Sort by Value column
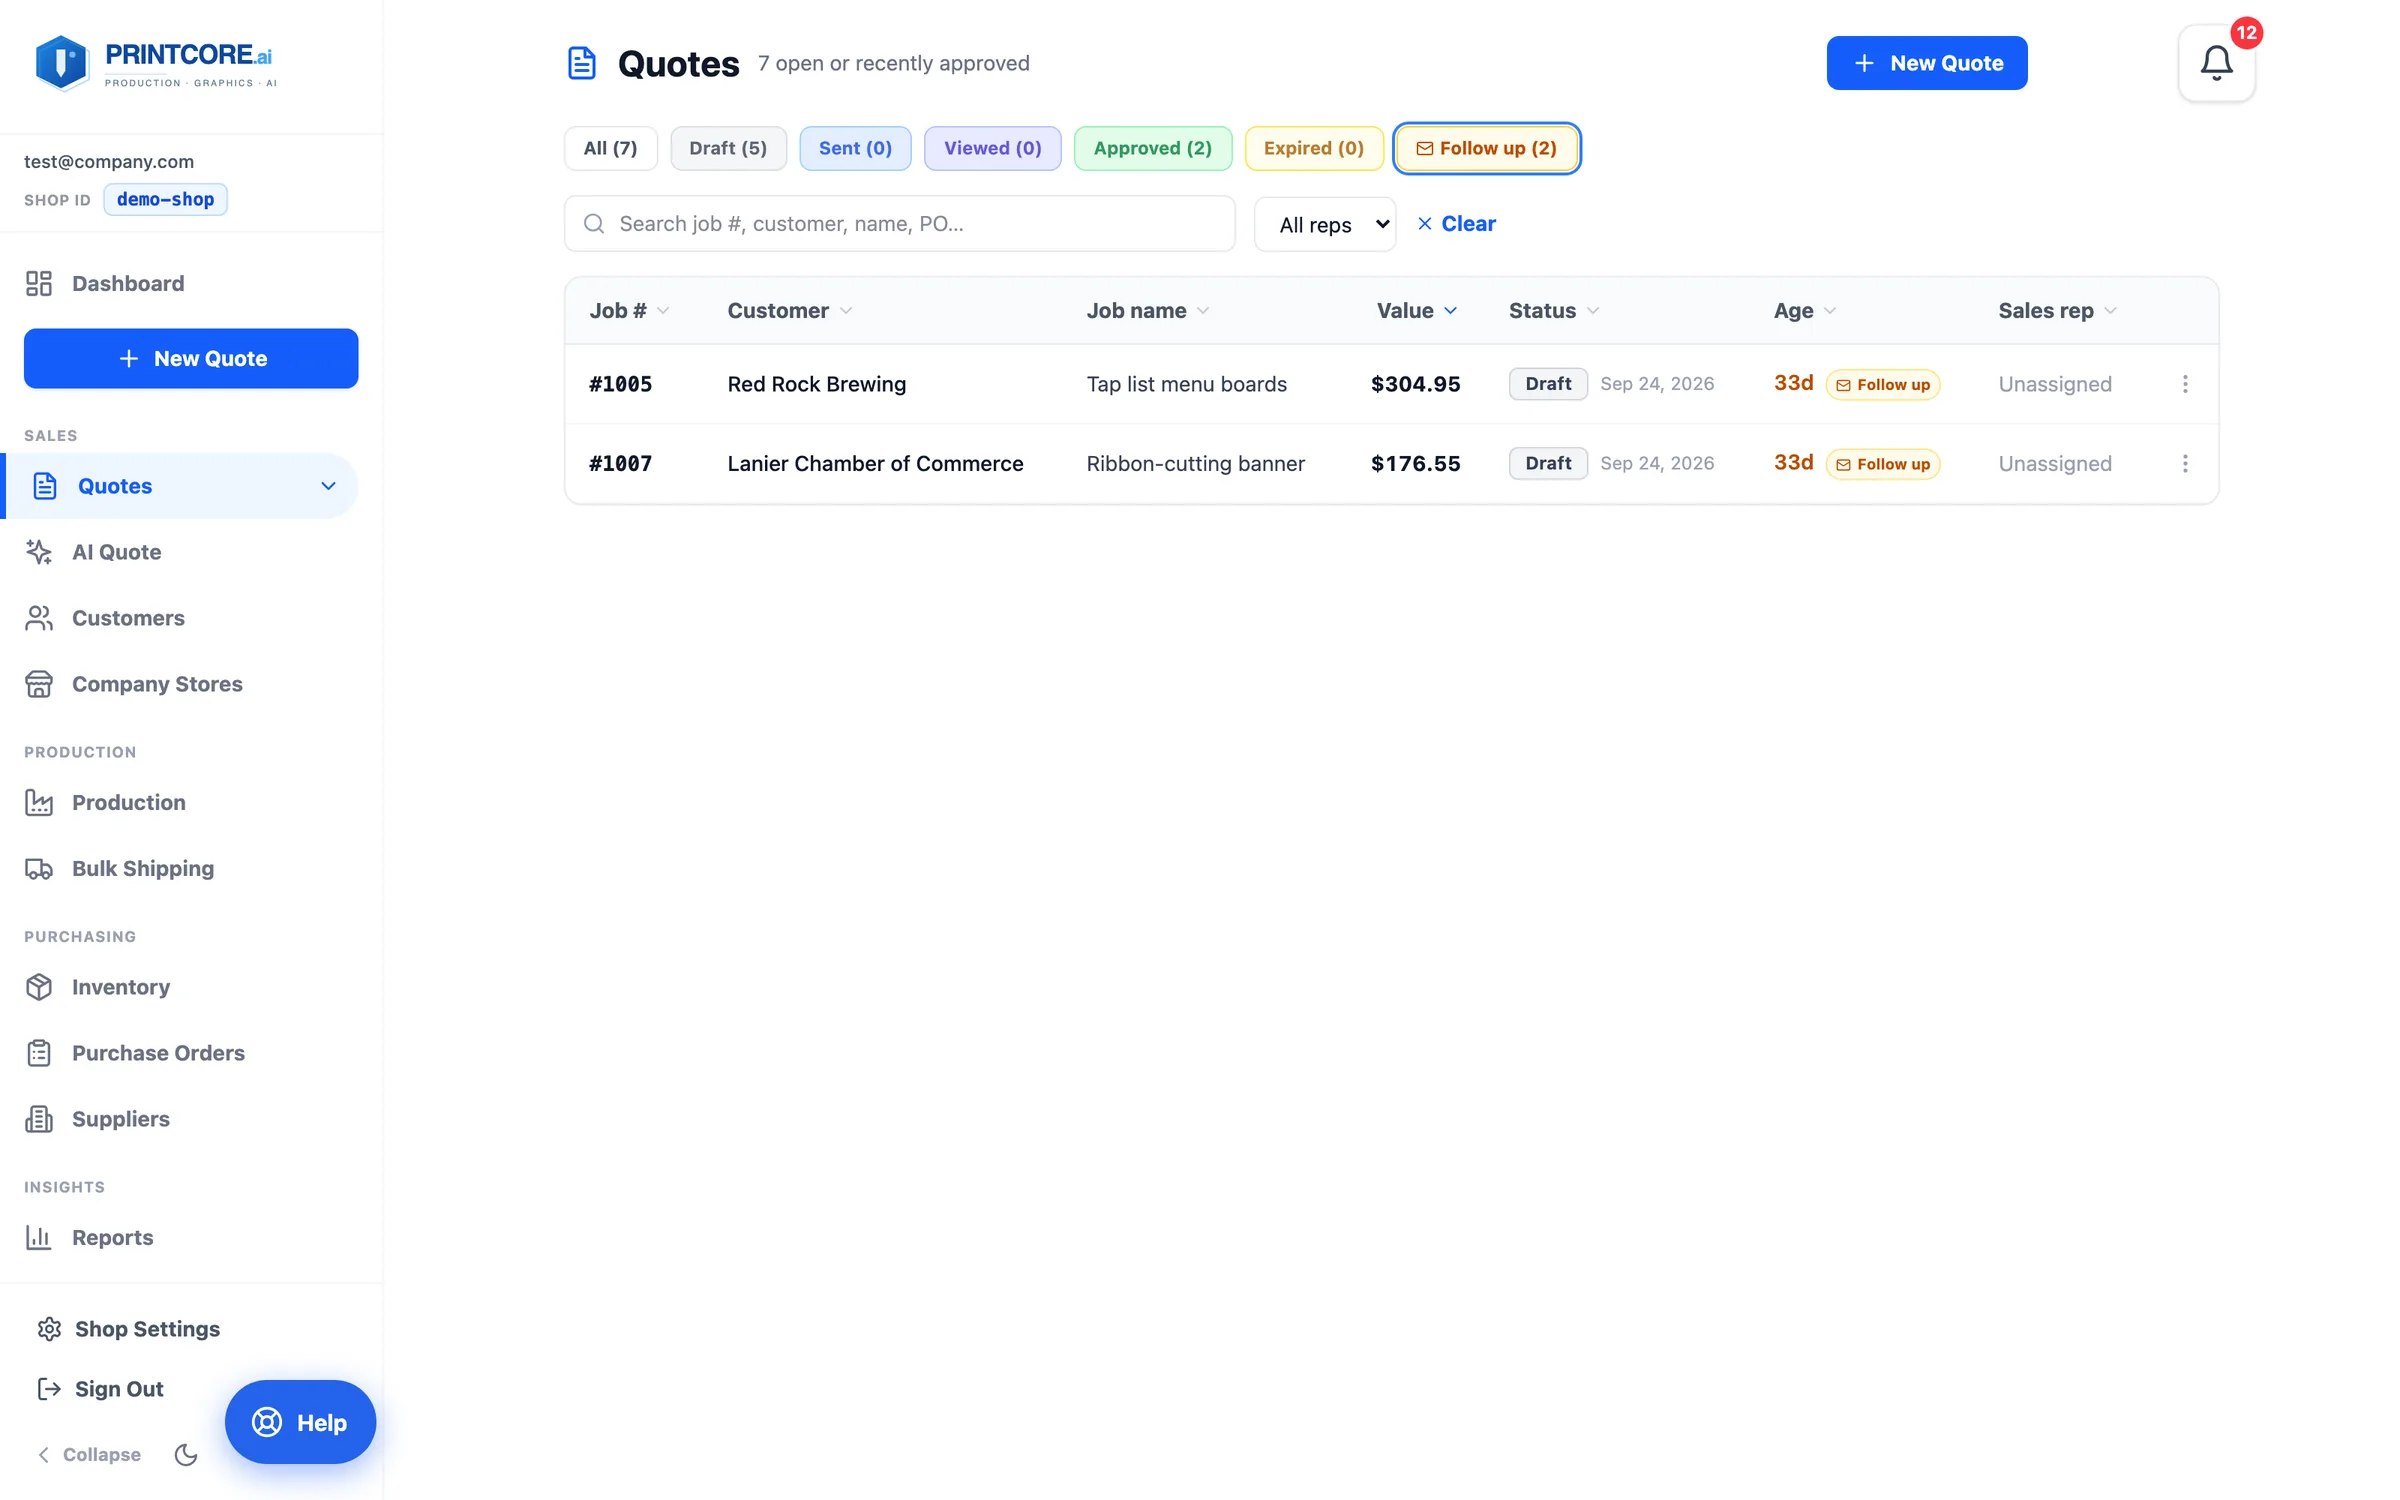The width and height of the screenshot is (2400, 1500). click(x=1417, y=311)
